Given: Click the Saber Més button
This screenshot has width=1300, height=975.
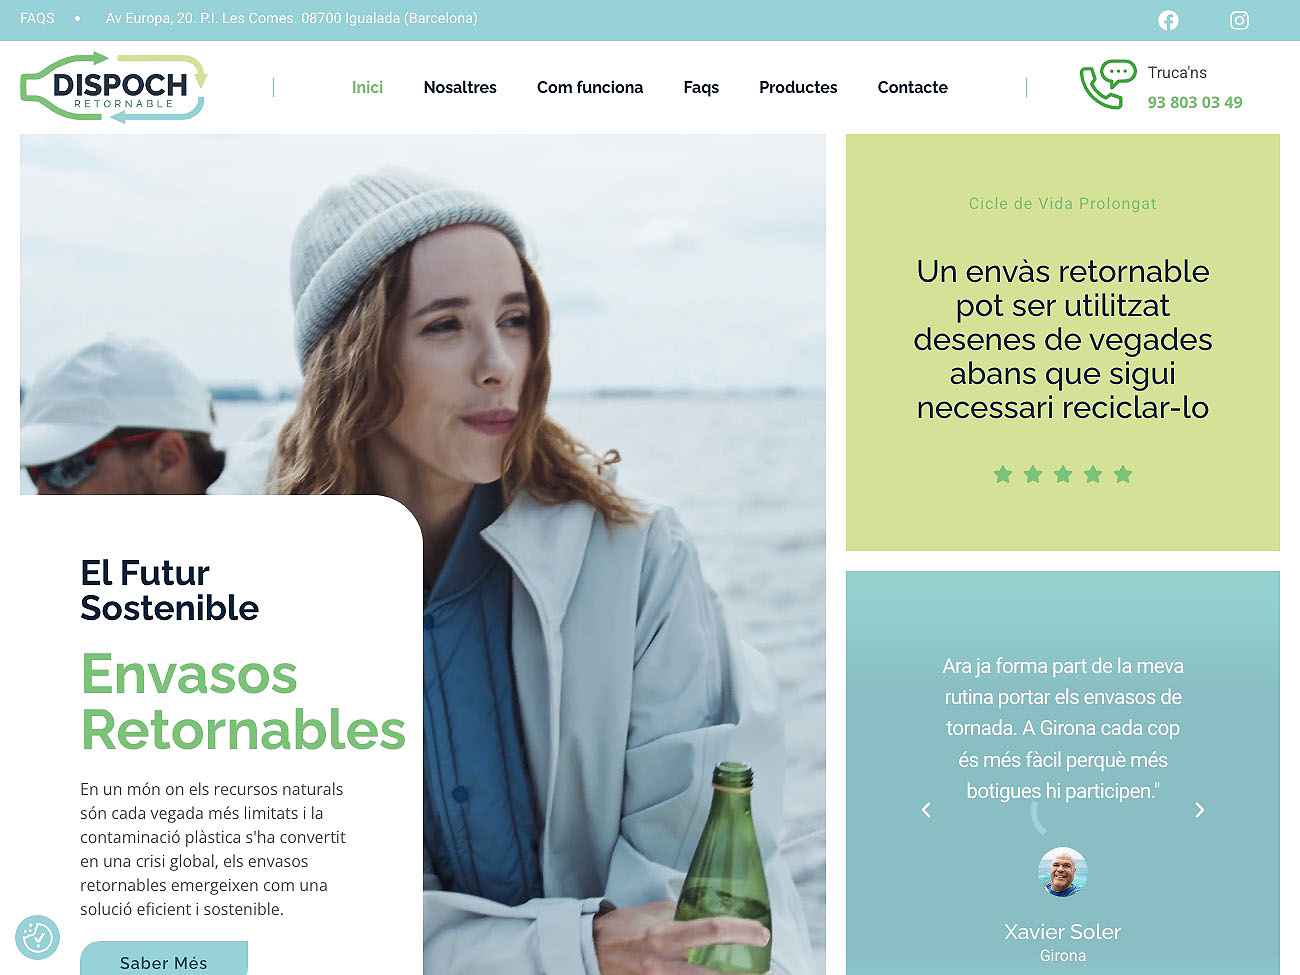Looking at the screenshot, I should click(164, 958).
